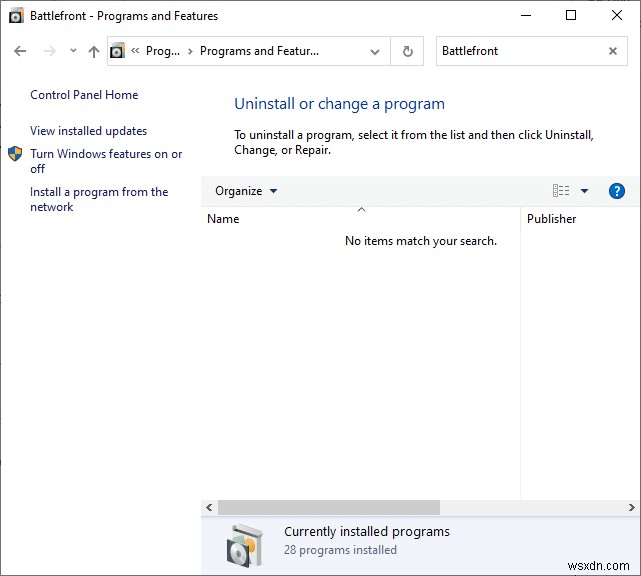Viewport: 641px width, 576px height.
Task: Click the change view icon
Action: (x=560, y=191)
